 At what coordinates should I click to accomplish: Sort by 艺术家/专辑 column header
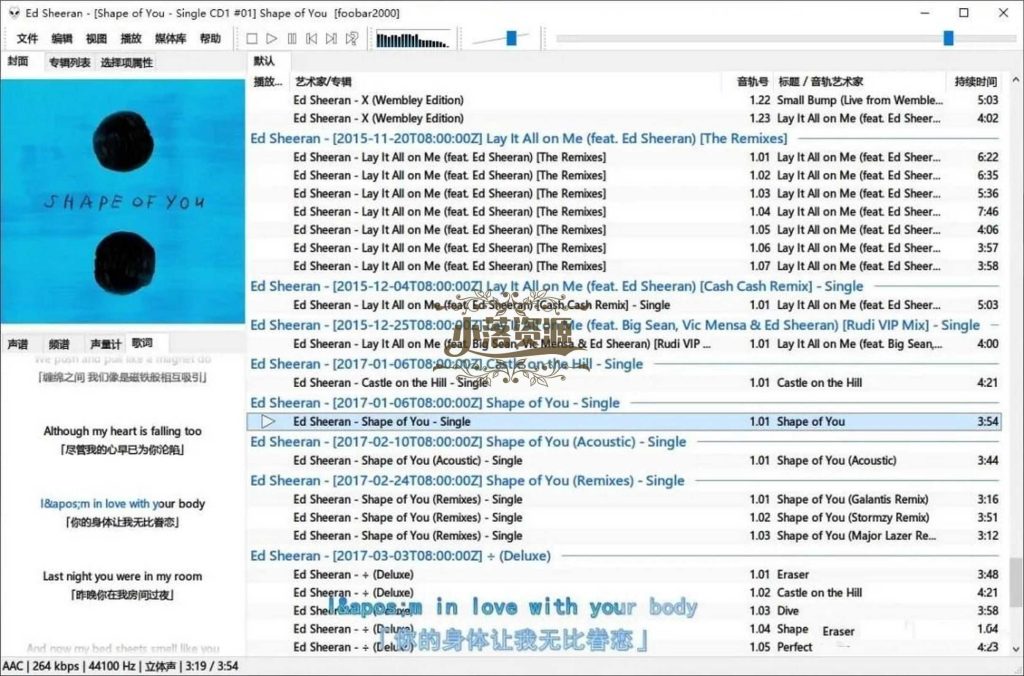point(505,82)
